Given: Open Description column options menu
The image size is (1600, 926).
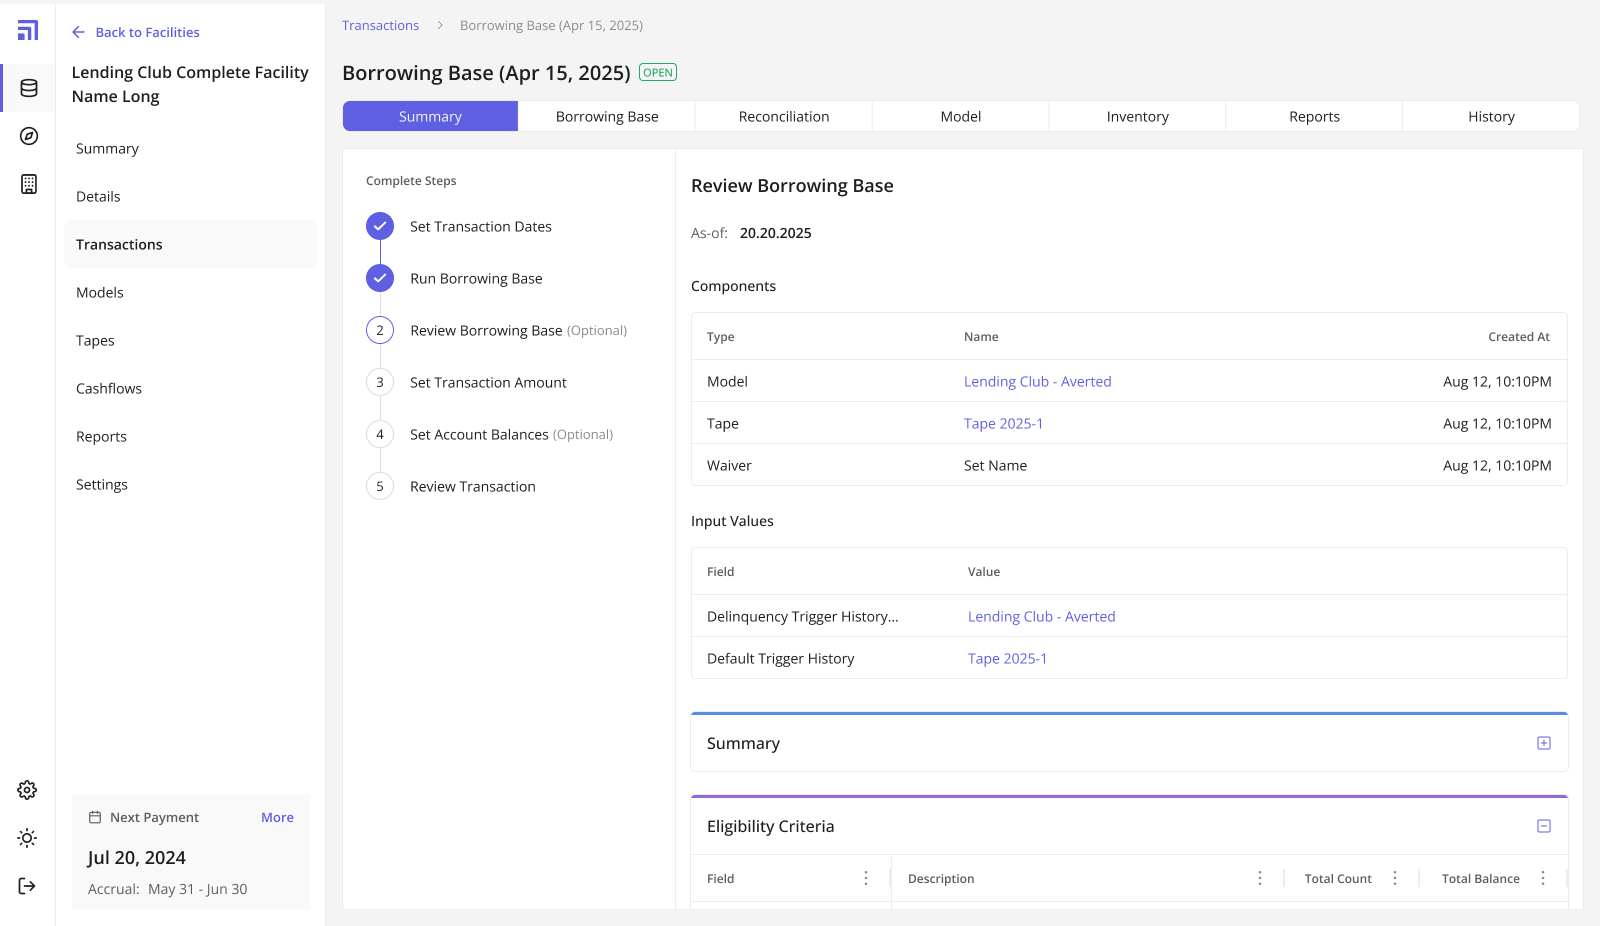Looking at the screenshot, I should (1260, 878).
